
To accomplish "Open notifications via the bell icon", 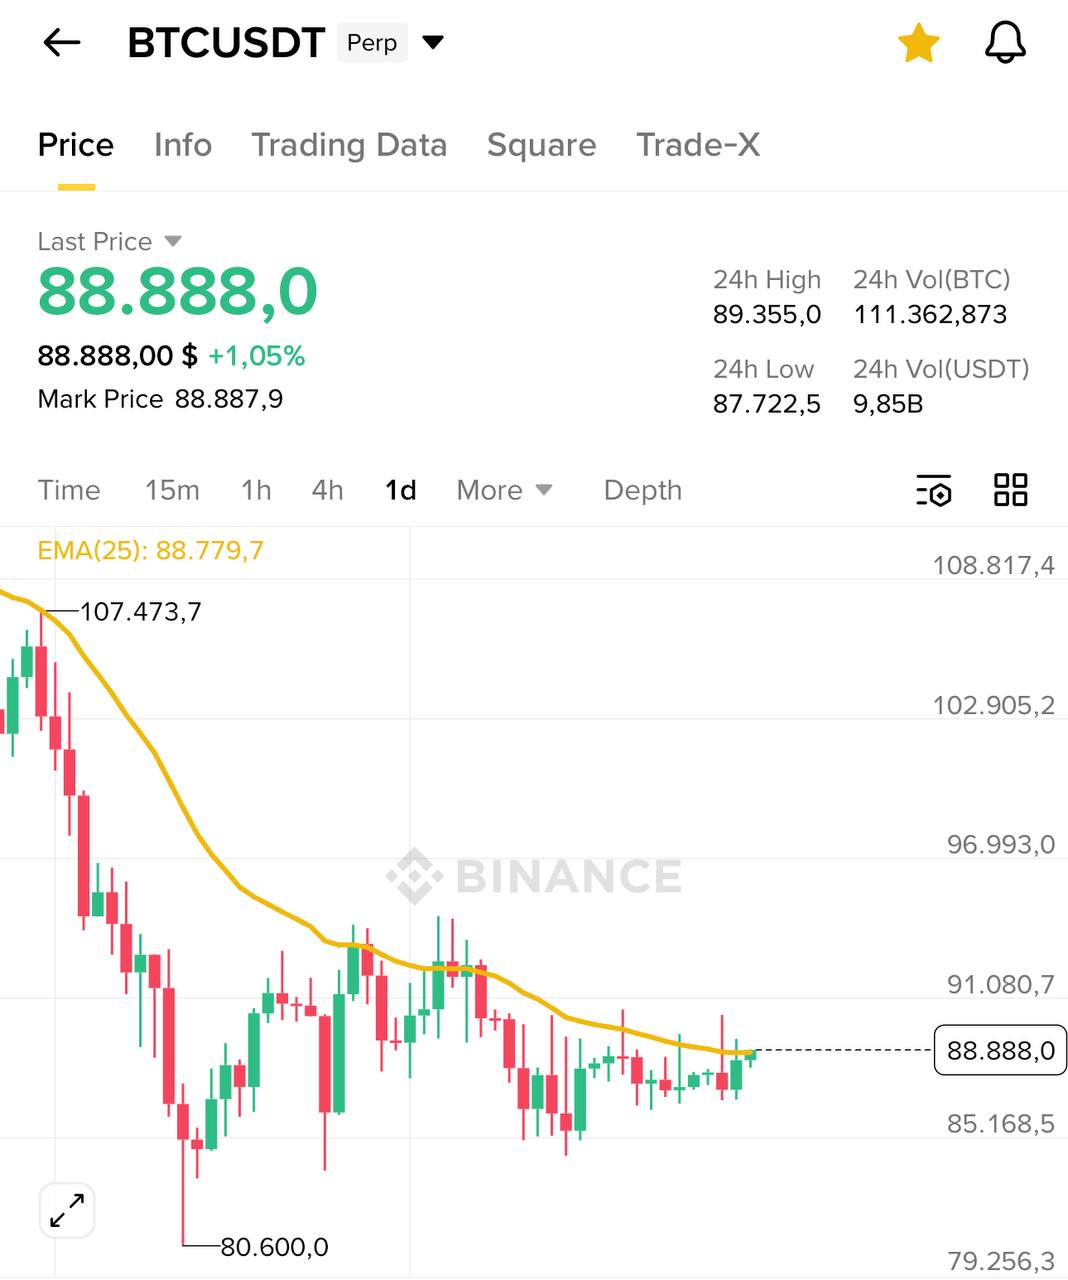I will coord(1006,42).
